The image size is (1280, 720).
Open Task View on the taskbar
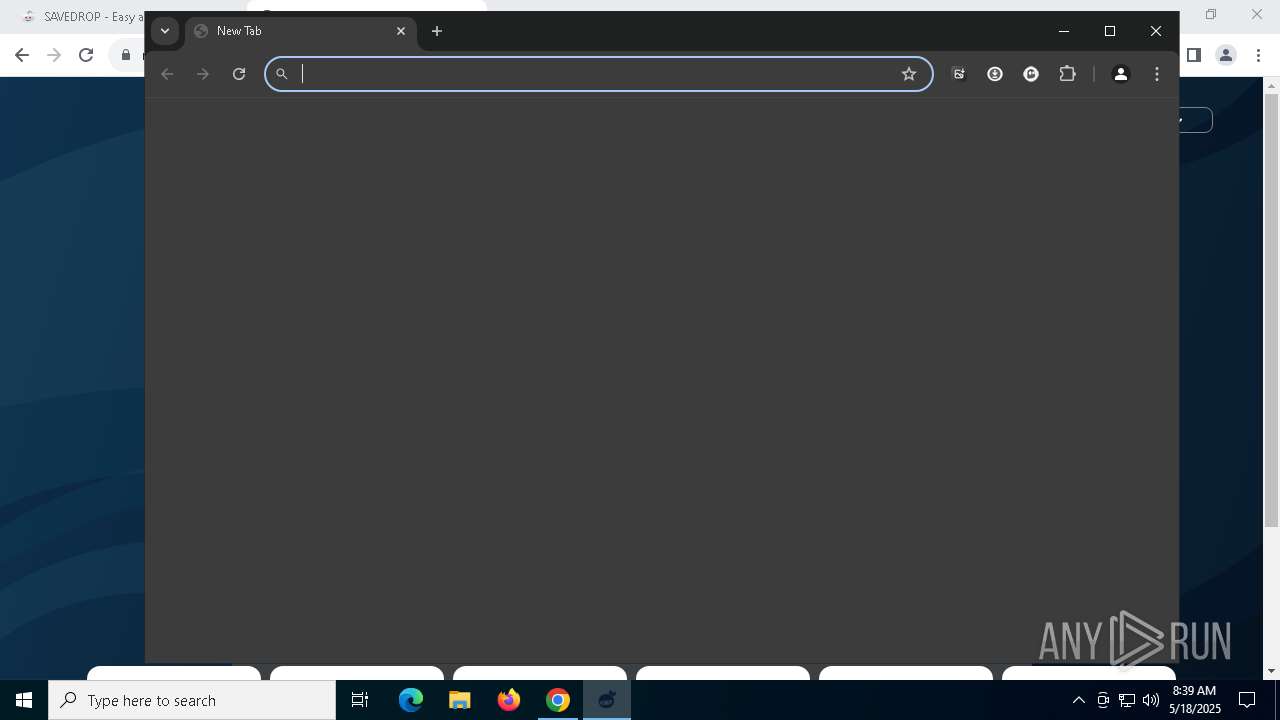point(360,700)
